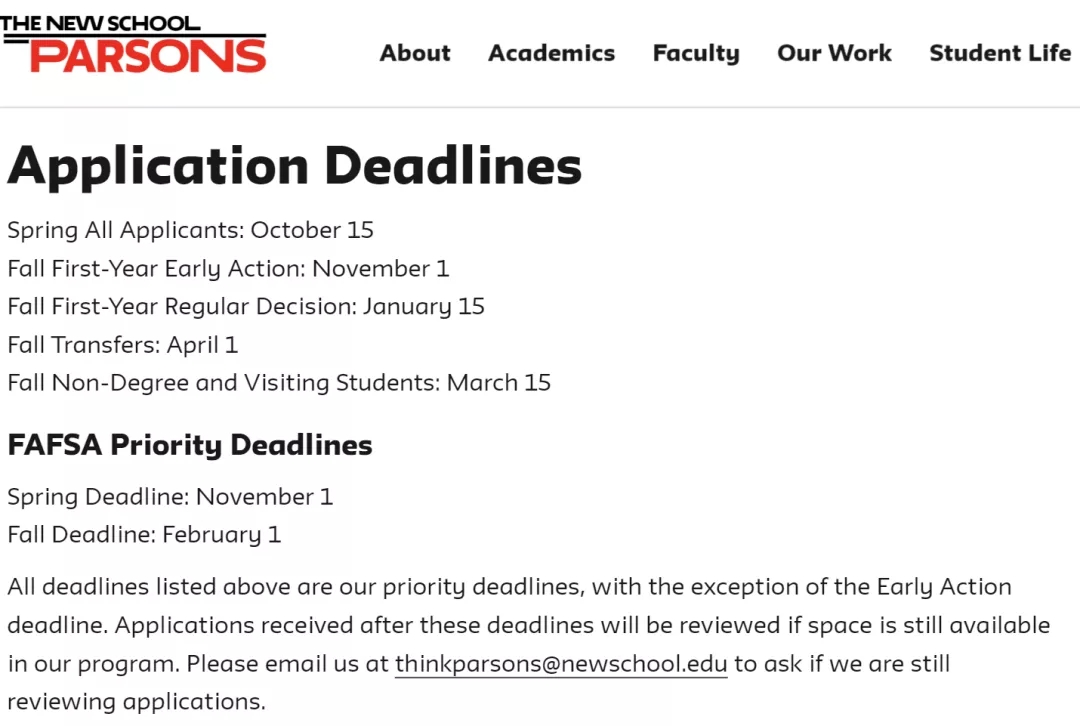The height and width of the screenshot is (726, 1080).
Task: Click the sentence starting 'Applications received after'
Action: 580,626
